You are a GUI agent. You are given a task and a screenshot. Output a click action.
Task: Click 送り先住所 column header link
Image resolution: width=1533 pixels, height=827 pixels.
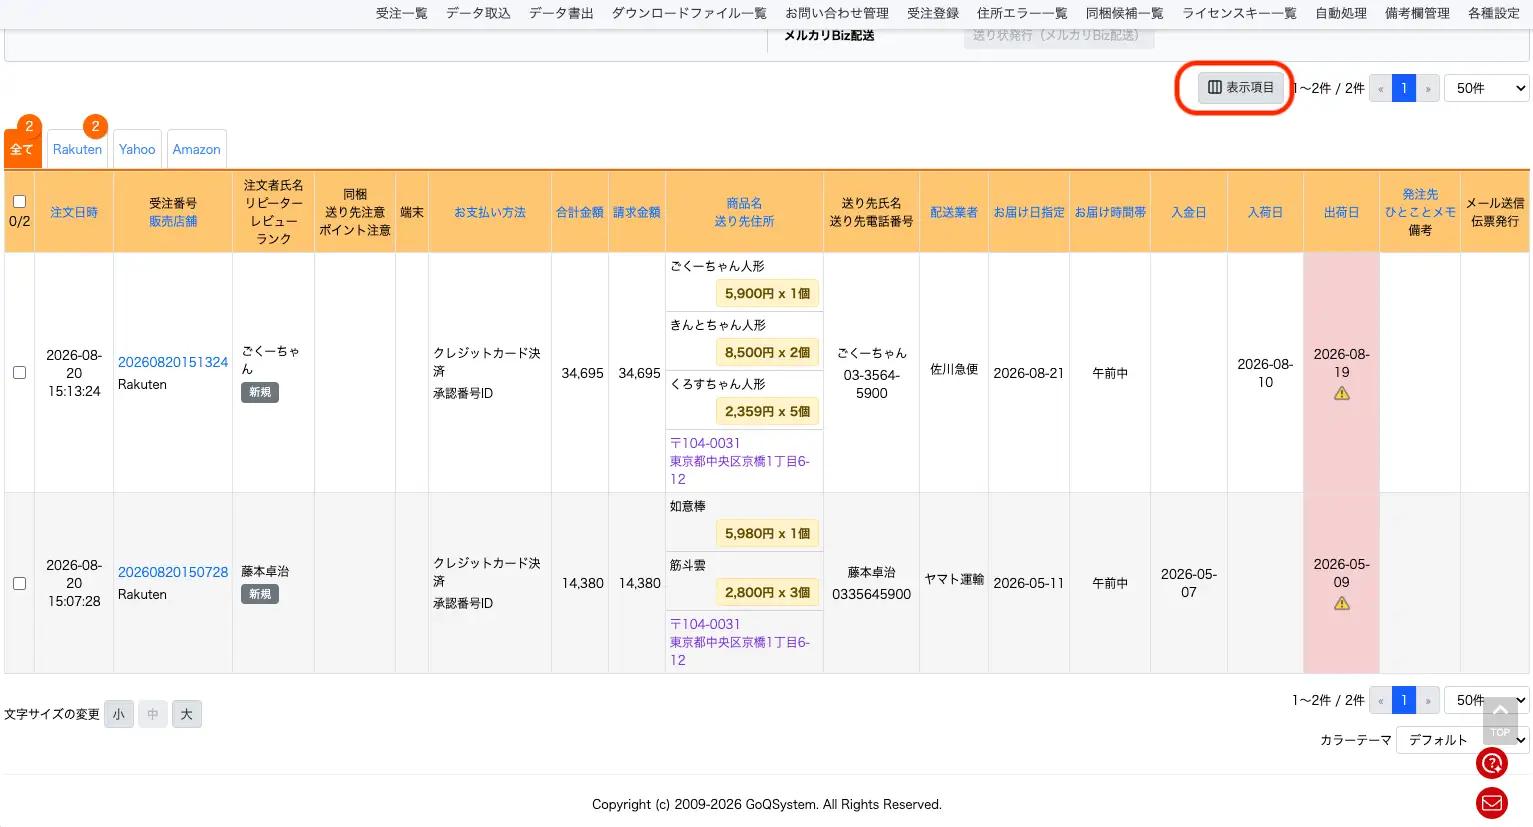[x=744, y=221]
